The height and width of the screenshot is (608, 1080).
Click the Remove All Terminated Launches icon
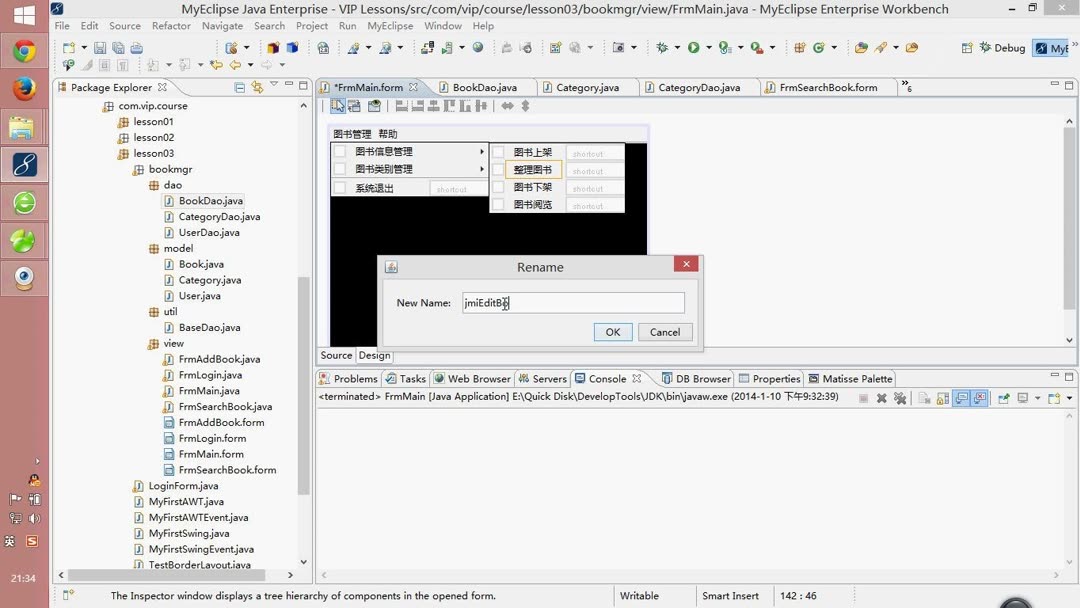[x=900, y=397]
